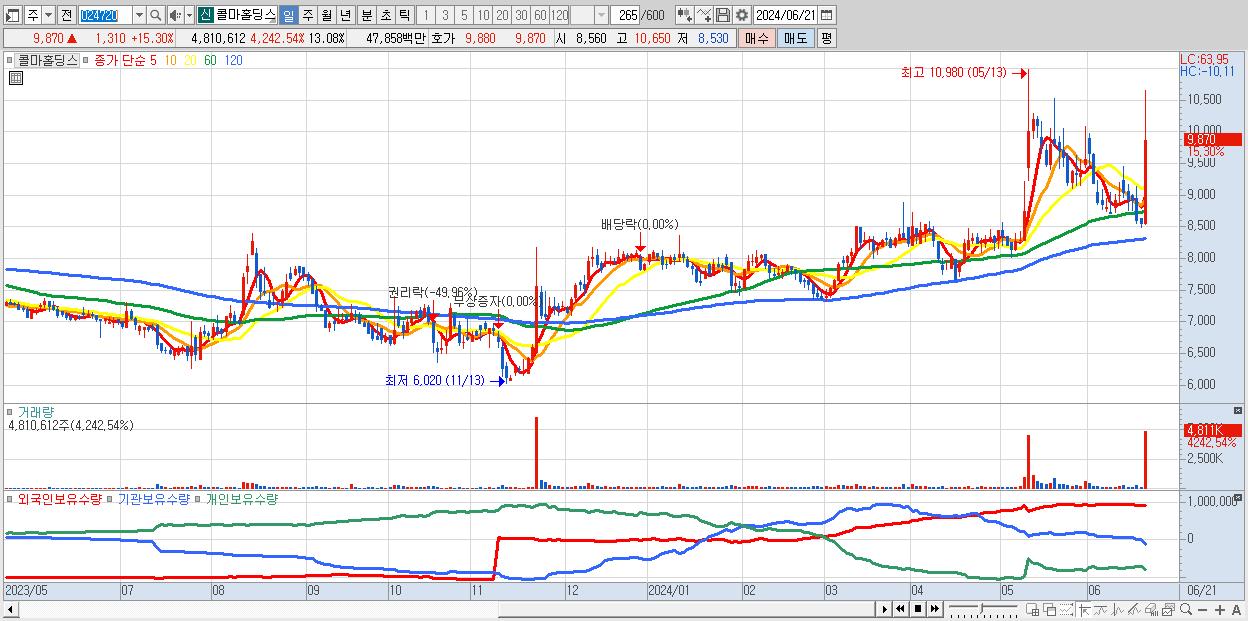The width and height of the screenshot is (1248, 621).
Task: Click the 5-day moving average legend number
Action: 153,60
